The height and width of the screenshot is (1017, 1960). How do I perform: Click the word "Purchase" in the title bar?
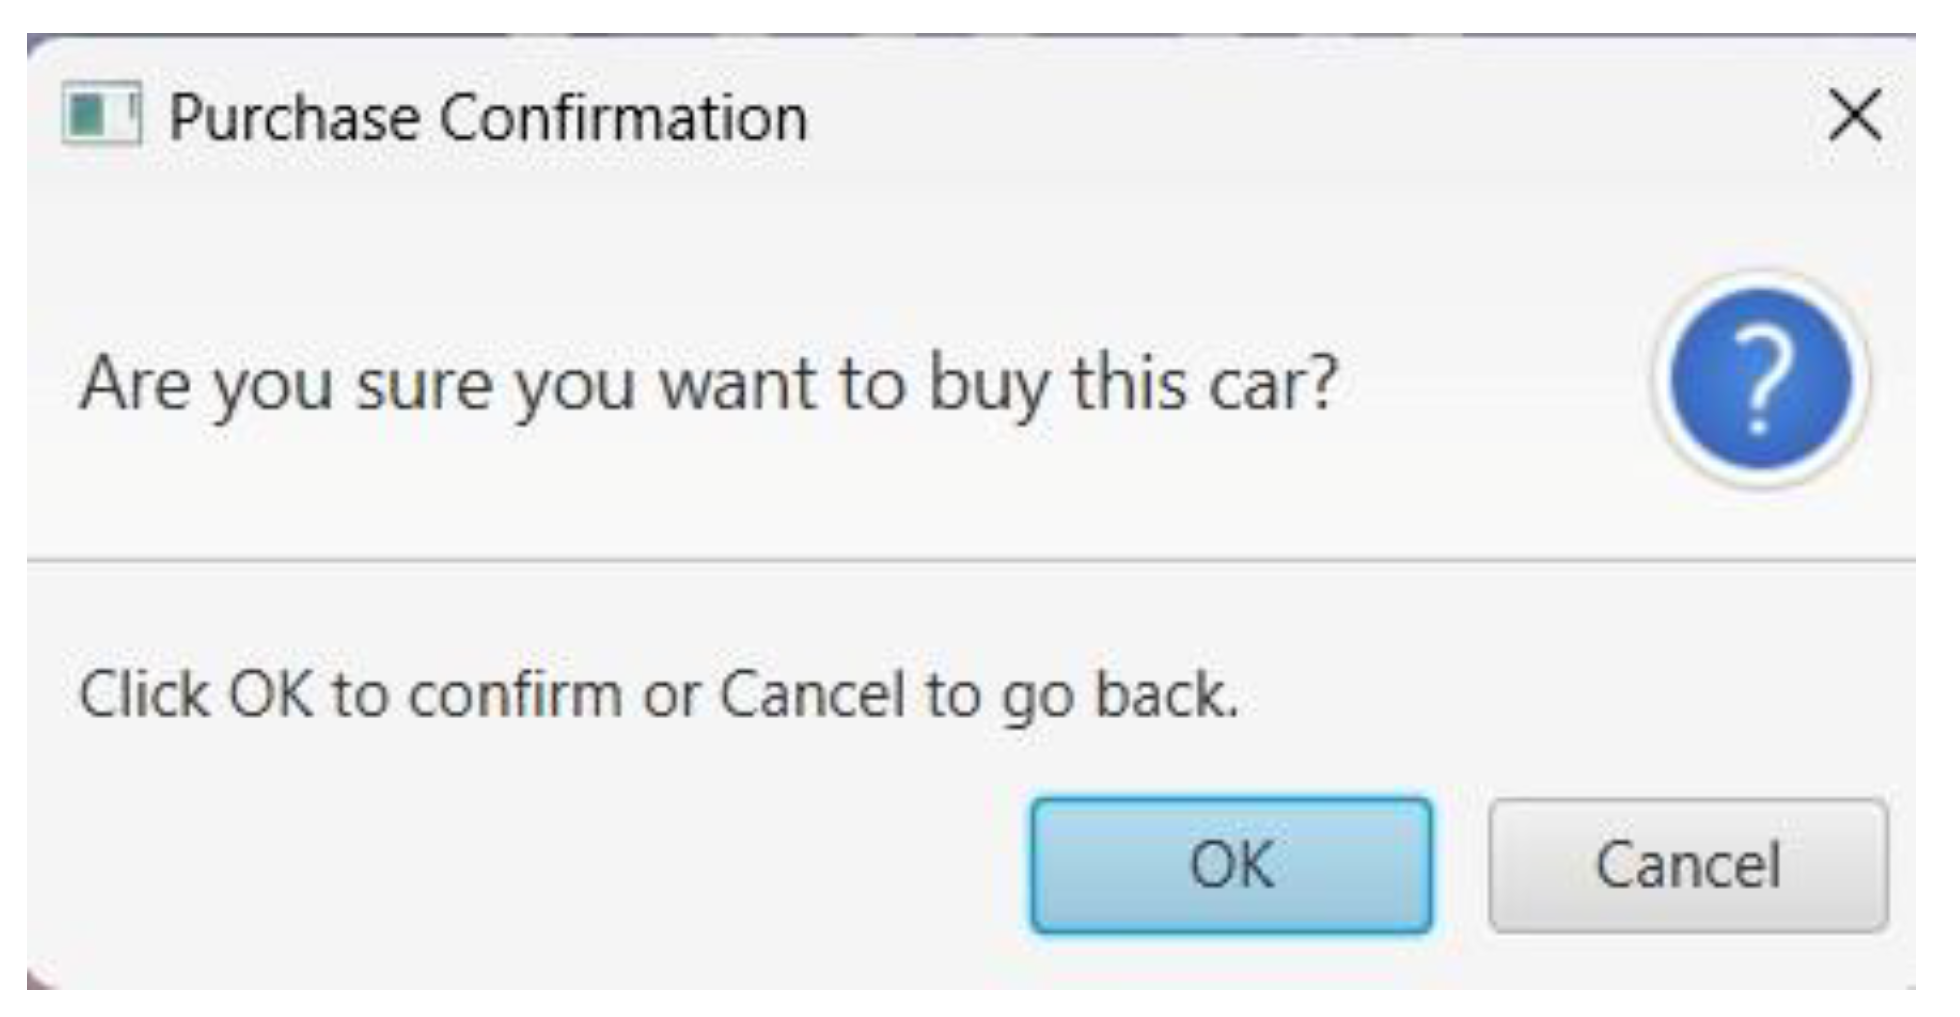295,118
